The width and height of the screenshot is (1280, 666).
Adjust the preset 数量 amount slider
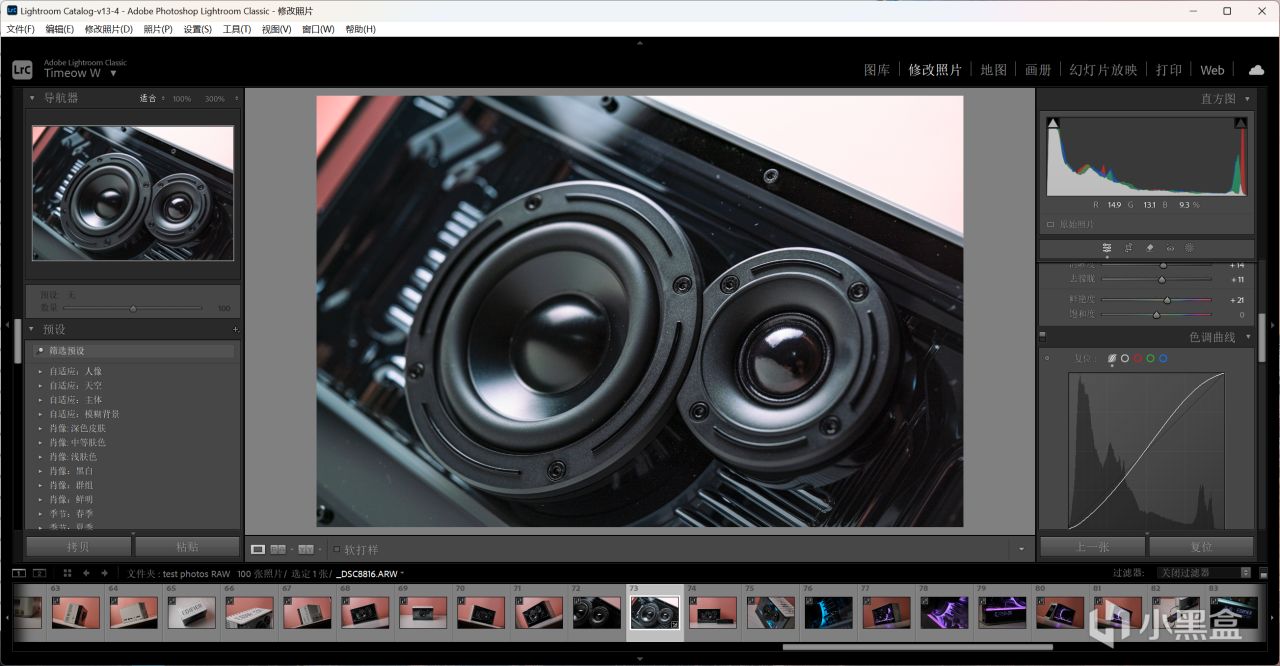coord(133,308)
